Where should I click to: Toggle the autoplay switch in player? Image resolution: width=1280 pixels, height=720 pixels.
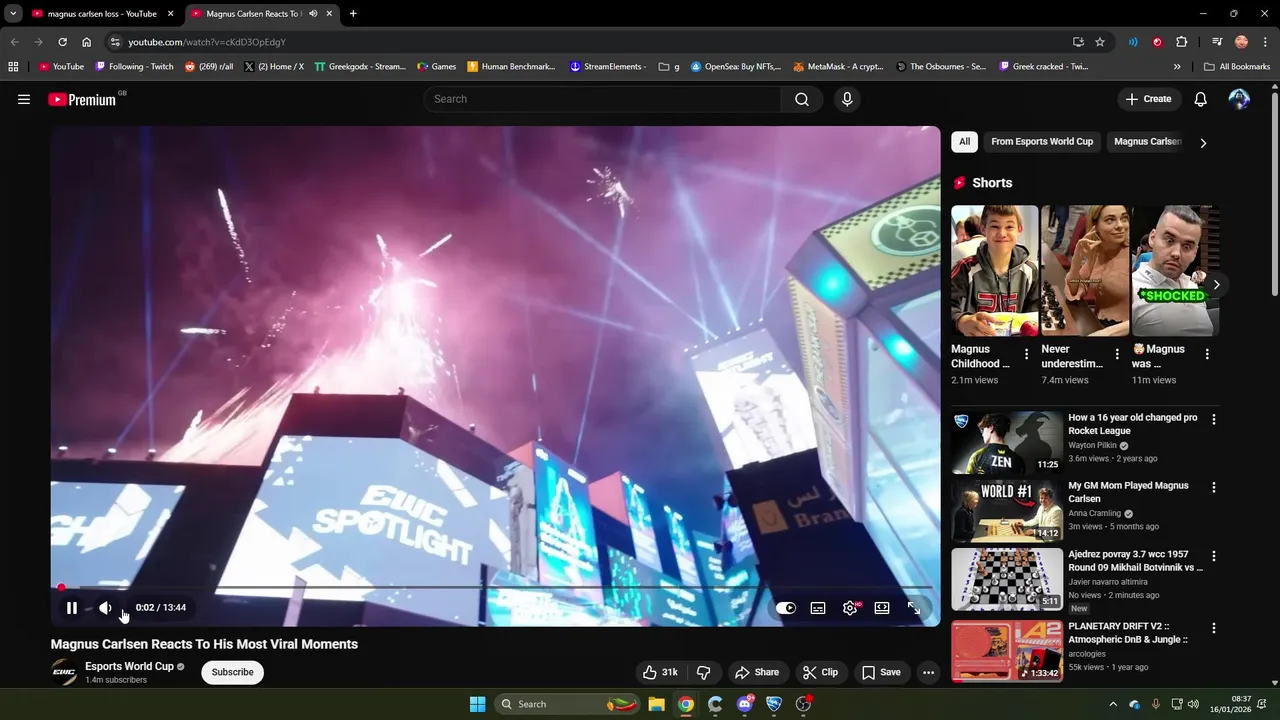(786, 608)
